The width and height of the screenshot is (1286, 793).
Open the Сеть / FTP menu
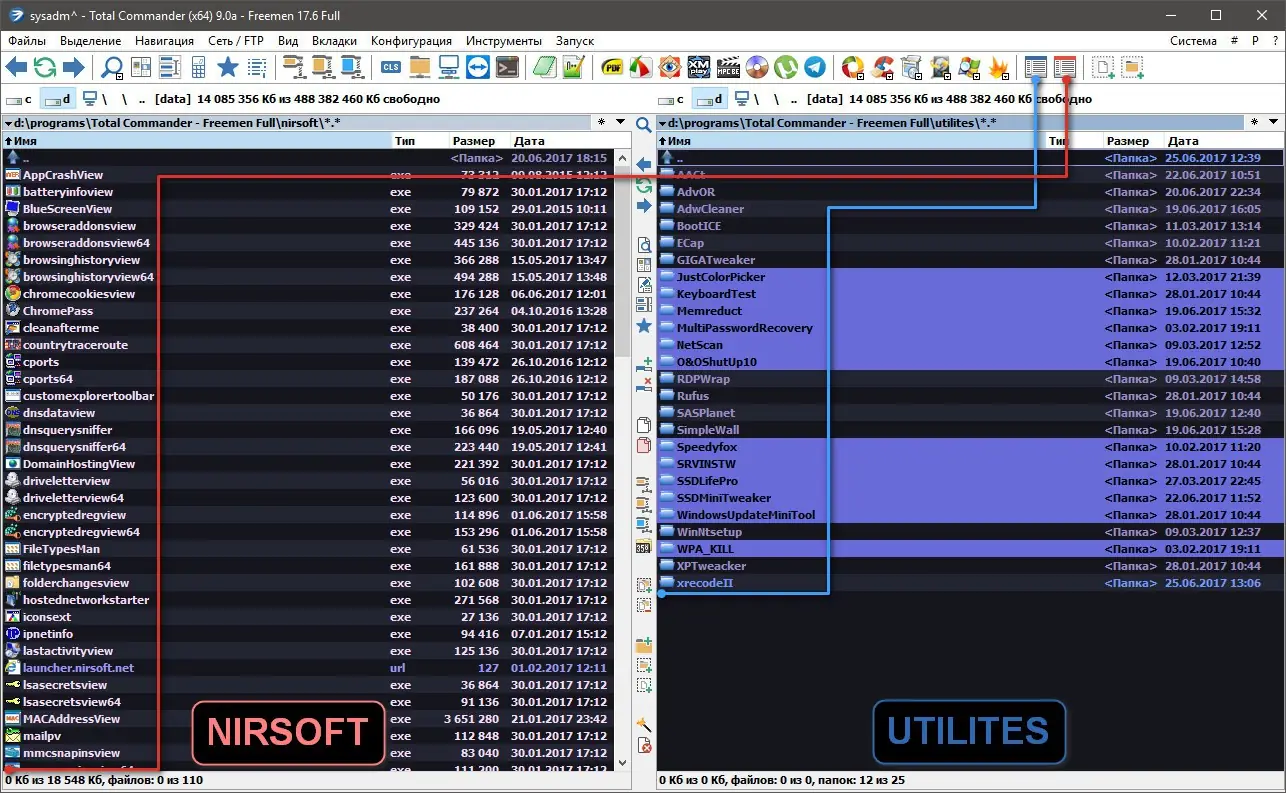[x=236, y=41]
